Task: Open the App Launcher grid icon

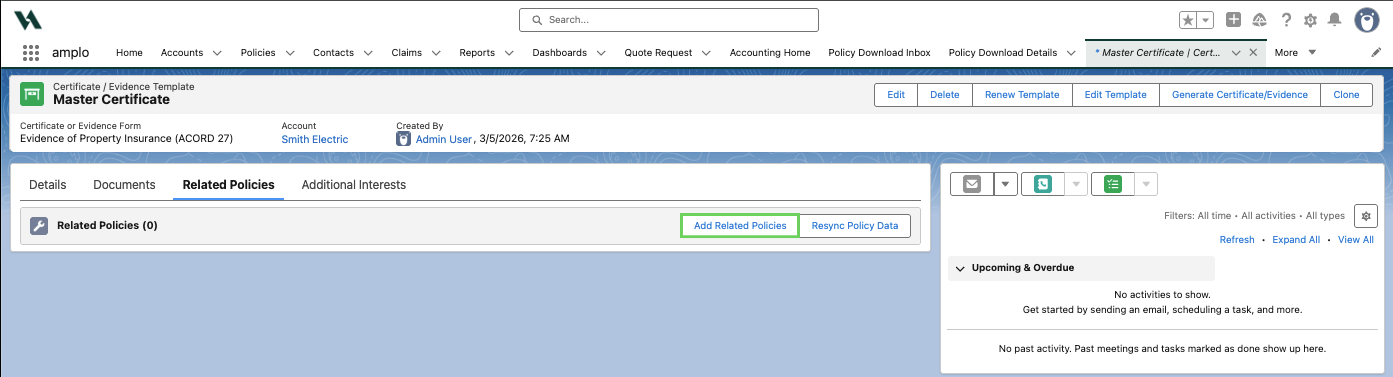Action: [x=31, y=53]
